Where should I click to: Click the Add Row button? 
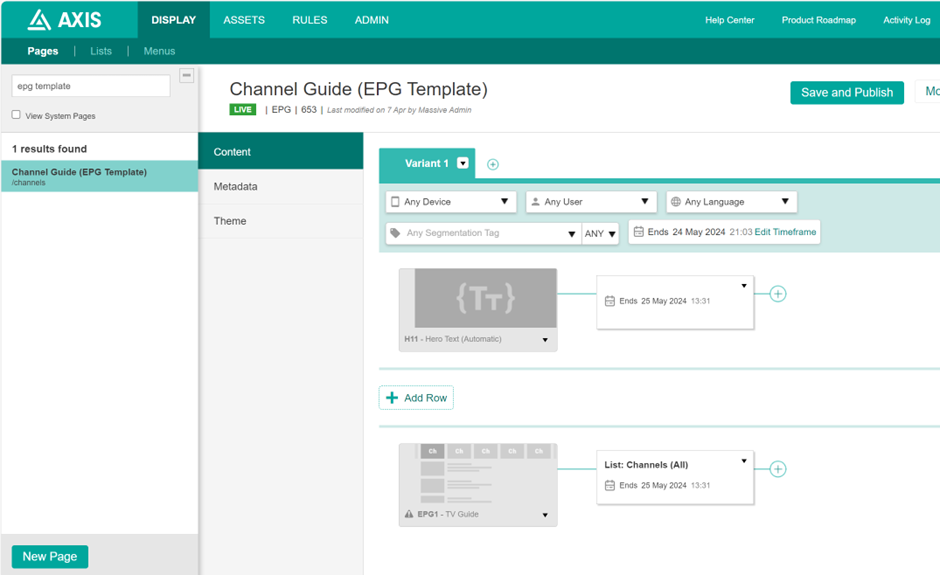[x=416, y=398]
